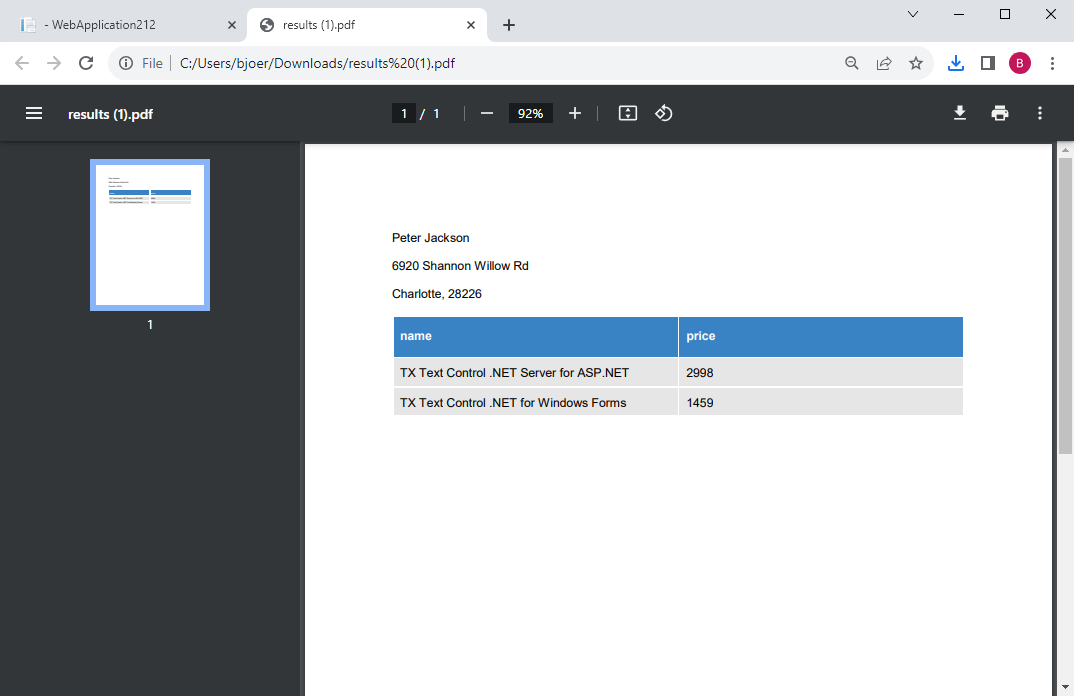
Task: Click the price cell 1459
Action: pos(821,403)
